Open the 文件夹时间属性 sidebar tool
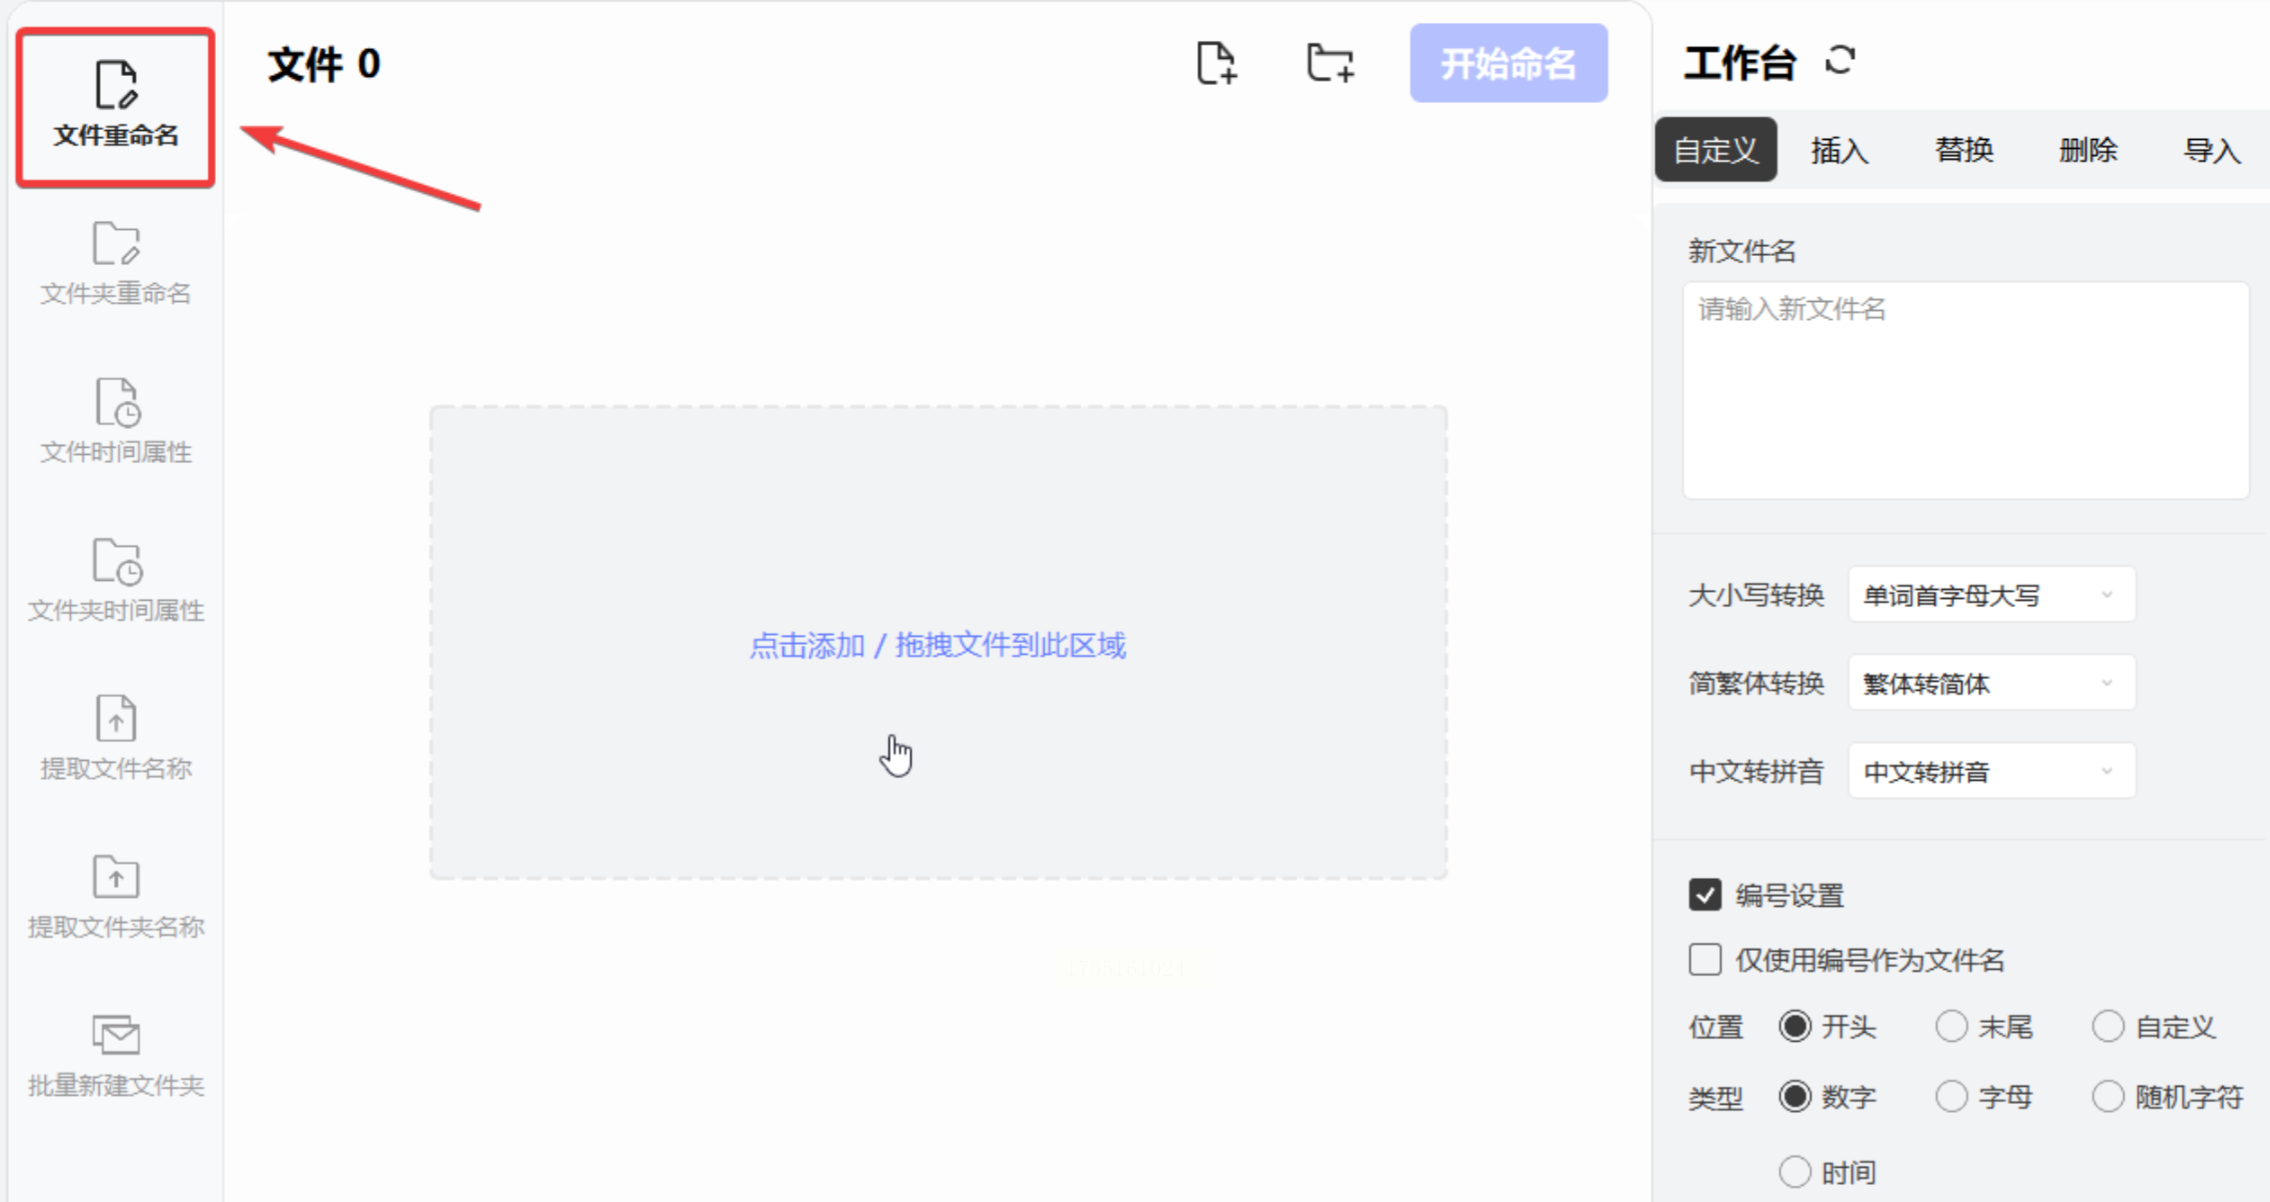 115,580
